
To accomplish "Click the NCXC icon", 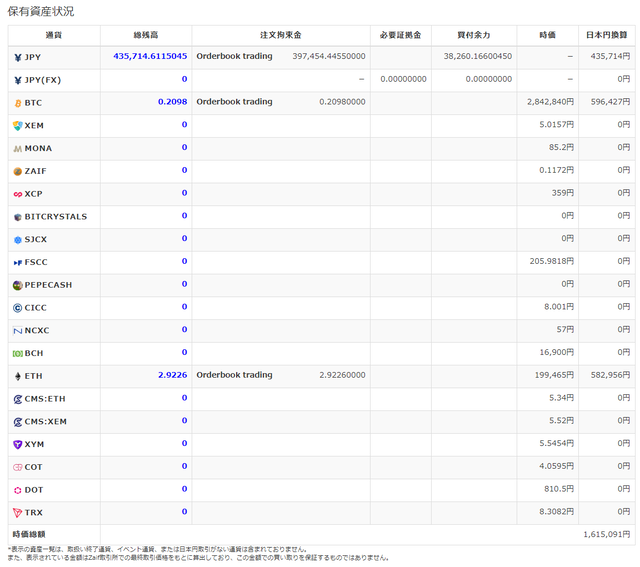I will point(18,331).
